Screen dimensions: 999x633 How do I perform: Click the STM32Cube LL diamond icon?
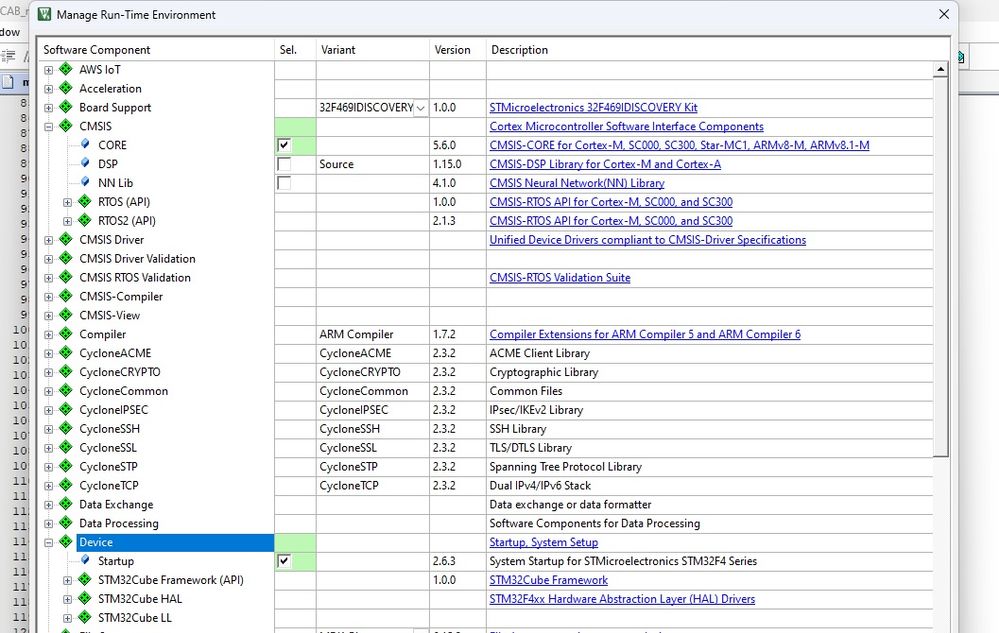tap(85, 617)
